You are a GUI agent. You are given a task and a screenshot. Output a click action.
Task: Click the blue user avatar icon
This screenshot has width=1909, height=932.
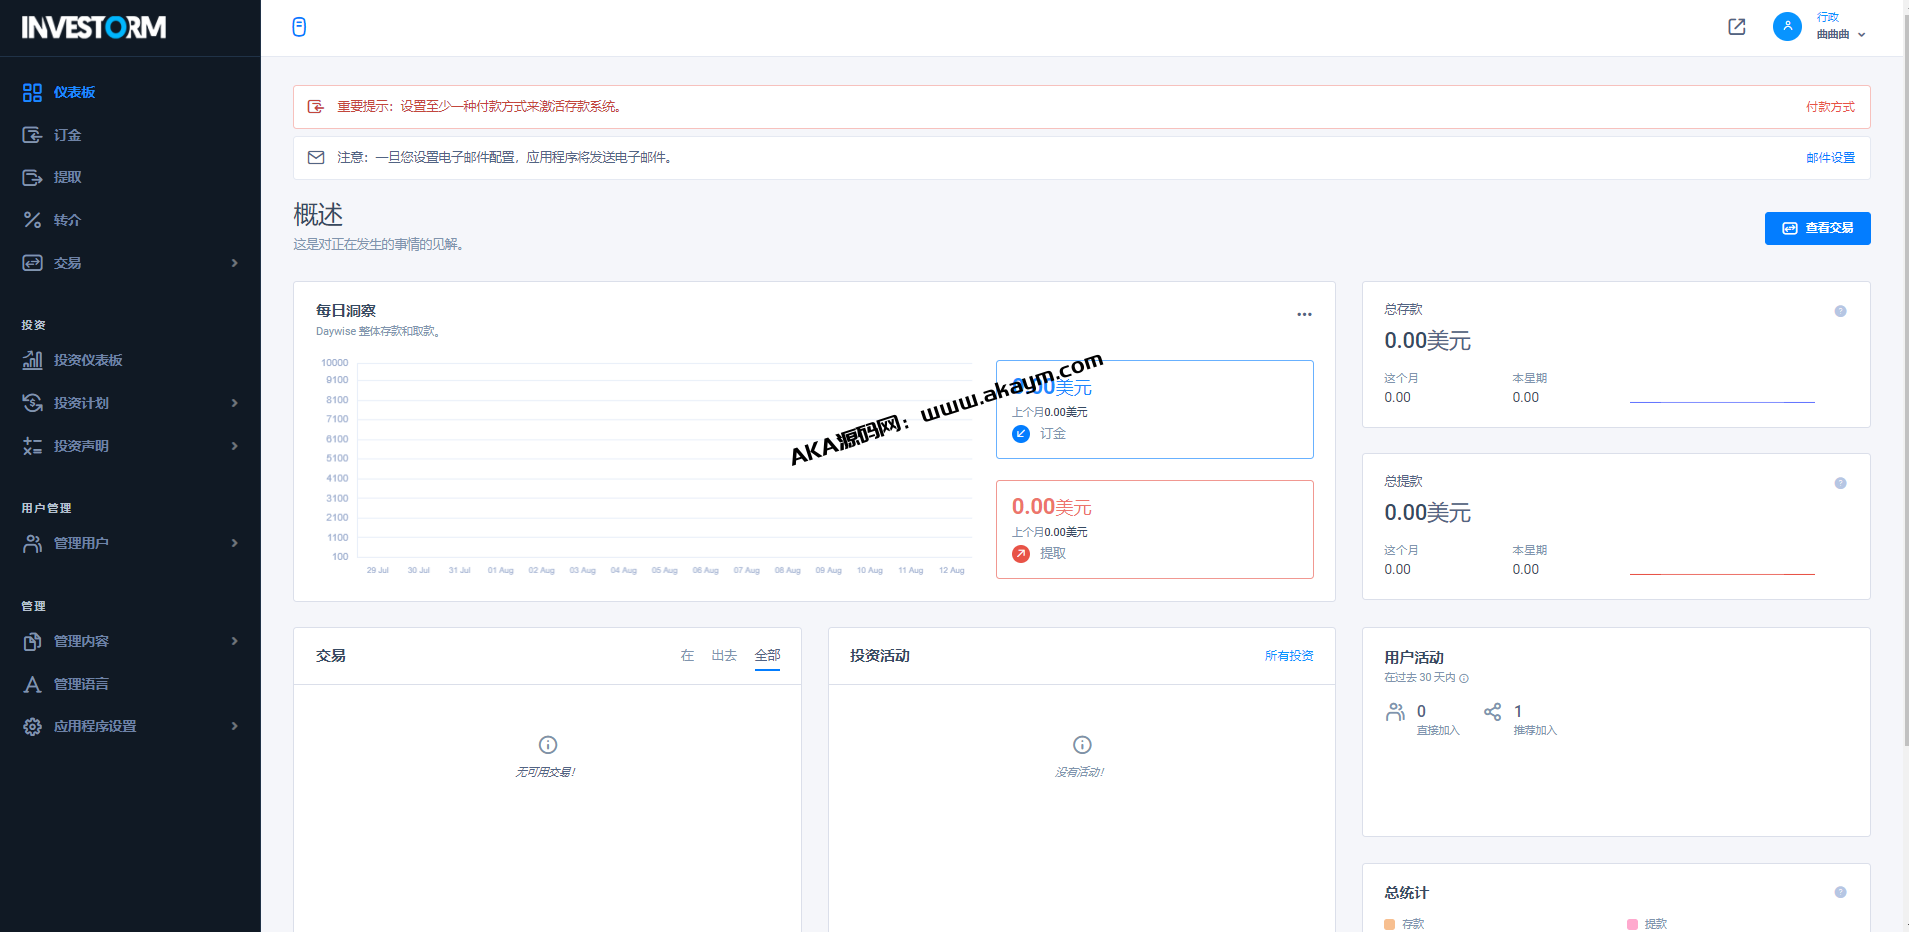click(1786, 26)
